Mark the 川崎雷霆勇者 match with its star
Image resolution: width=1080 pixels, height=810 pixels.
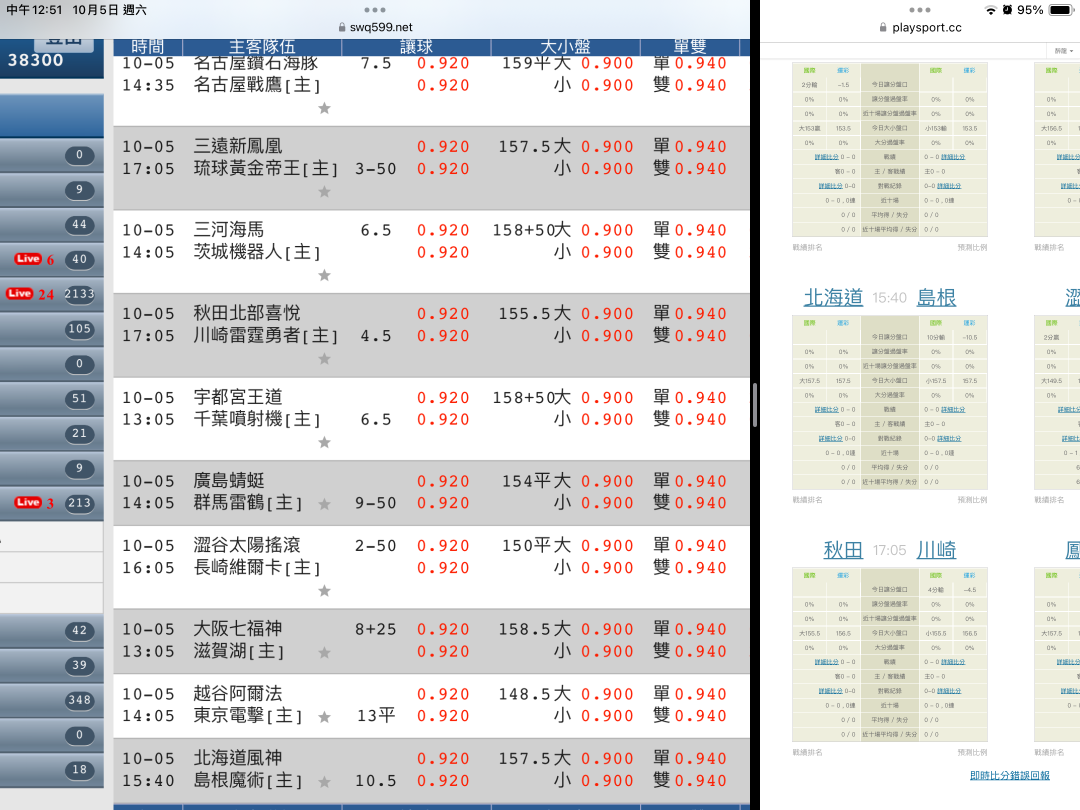click(324, 359)
